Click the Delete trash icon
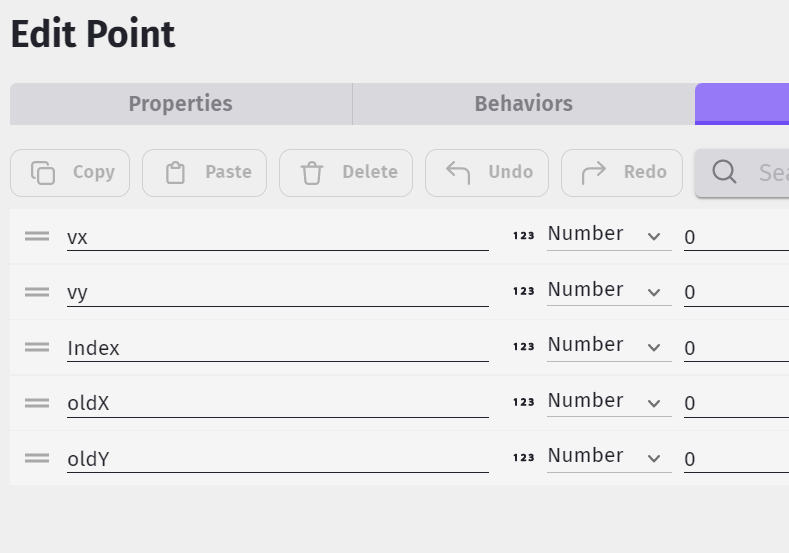 311,173
